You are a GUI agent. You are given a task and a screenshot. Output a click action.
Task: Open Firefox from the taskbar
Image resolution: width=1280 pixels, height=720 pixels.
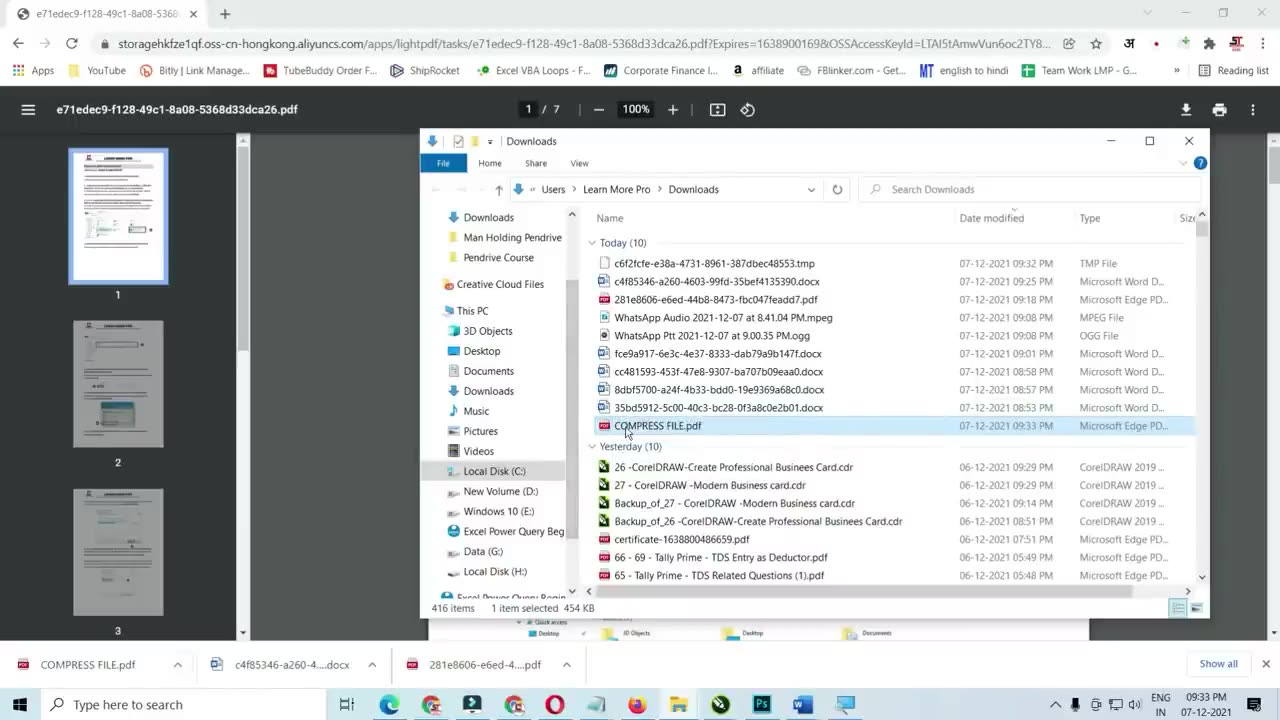pos(637,704)
